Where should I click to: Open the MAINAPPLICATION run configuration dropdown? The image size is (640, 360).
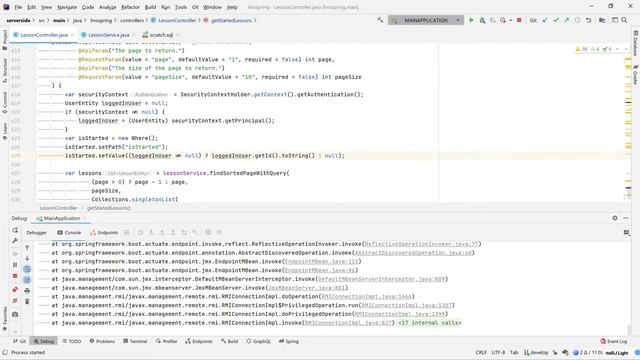426,20
